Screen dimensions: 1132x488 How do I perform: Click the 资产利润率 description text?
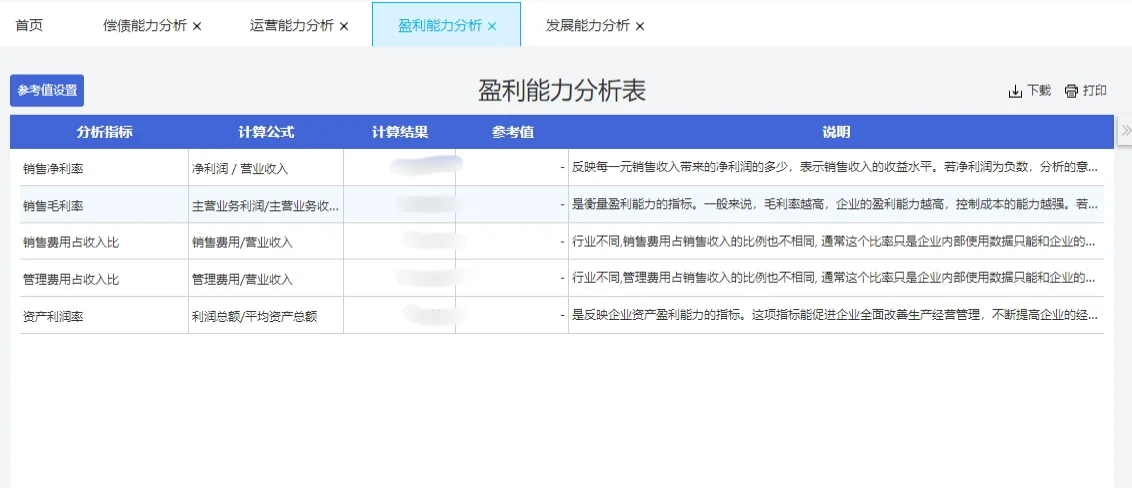[x=835, y=315]
